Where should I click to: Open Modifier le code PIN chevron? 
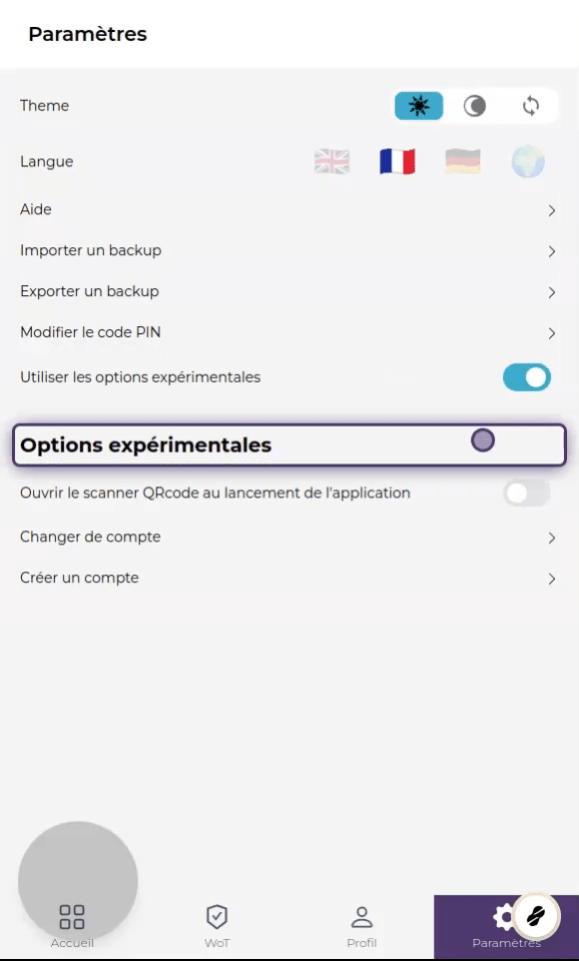[x=552, y=333]
